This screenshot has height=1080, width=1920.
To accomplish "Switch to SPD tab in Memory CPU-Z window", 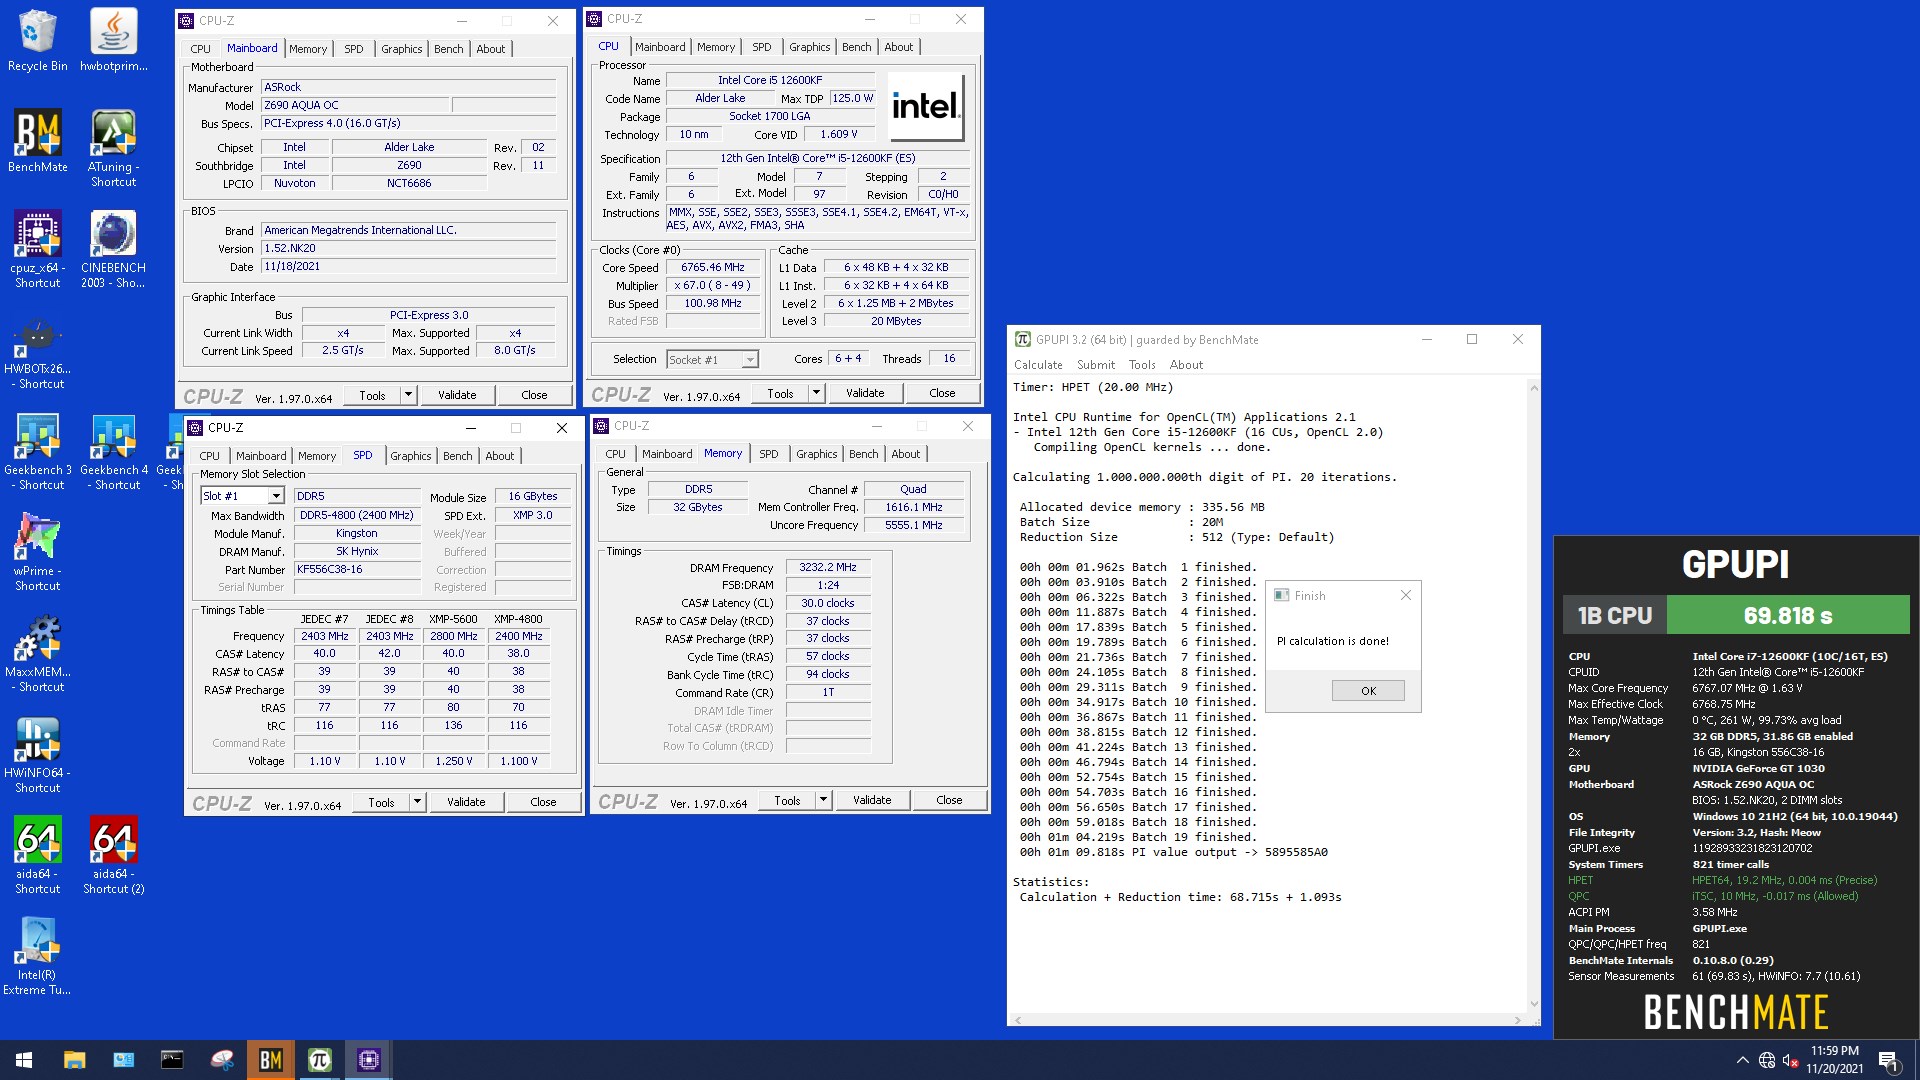I will (x=768, y=454).
